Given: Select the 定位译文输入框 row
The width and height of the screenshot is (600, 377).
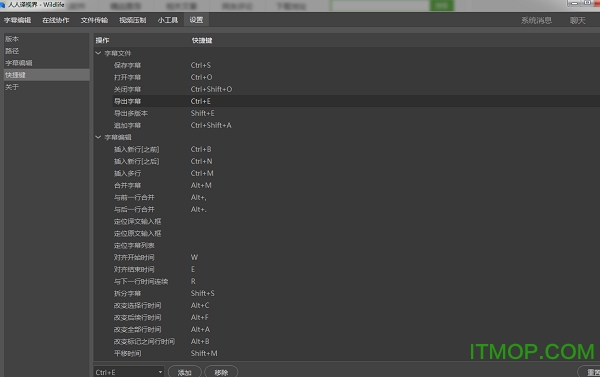Looking at the screenshot, I should coord(347,221).
